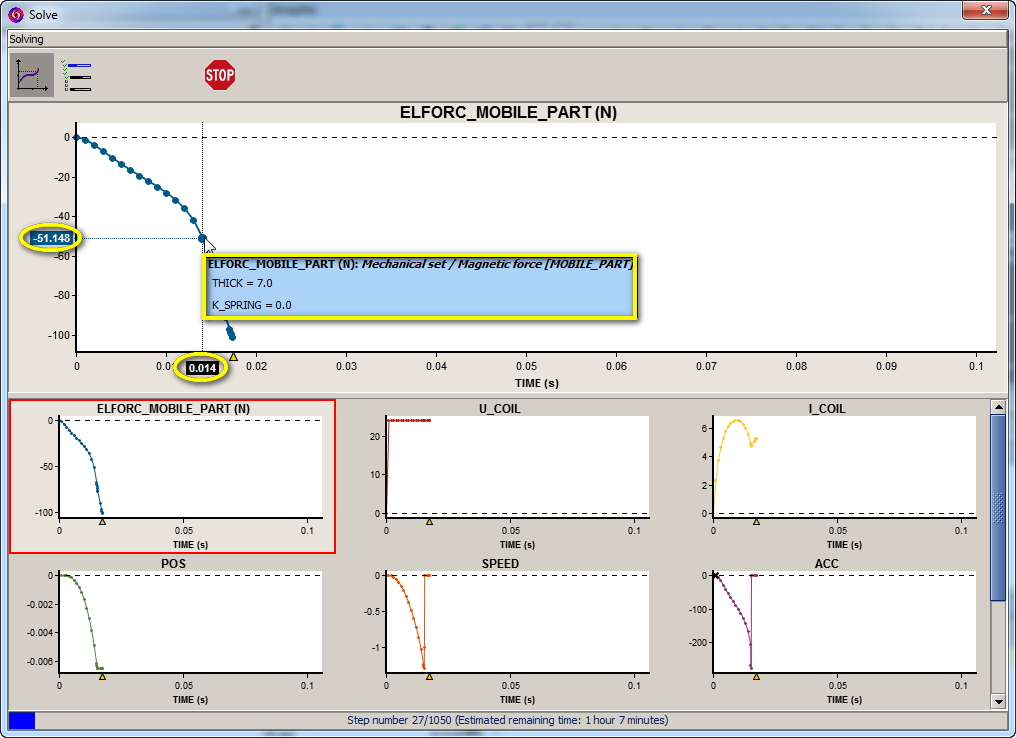Screen dimensions: 1016x738
Task: Open the Solving menu
Action: [27, 39]
